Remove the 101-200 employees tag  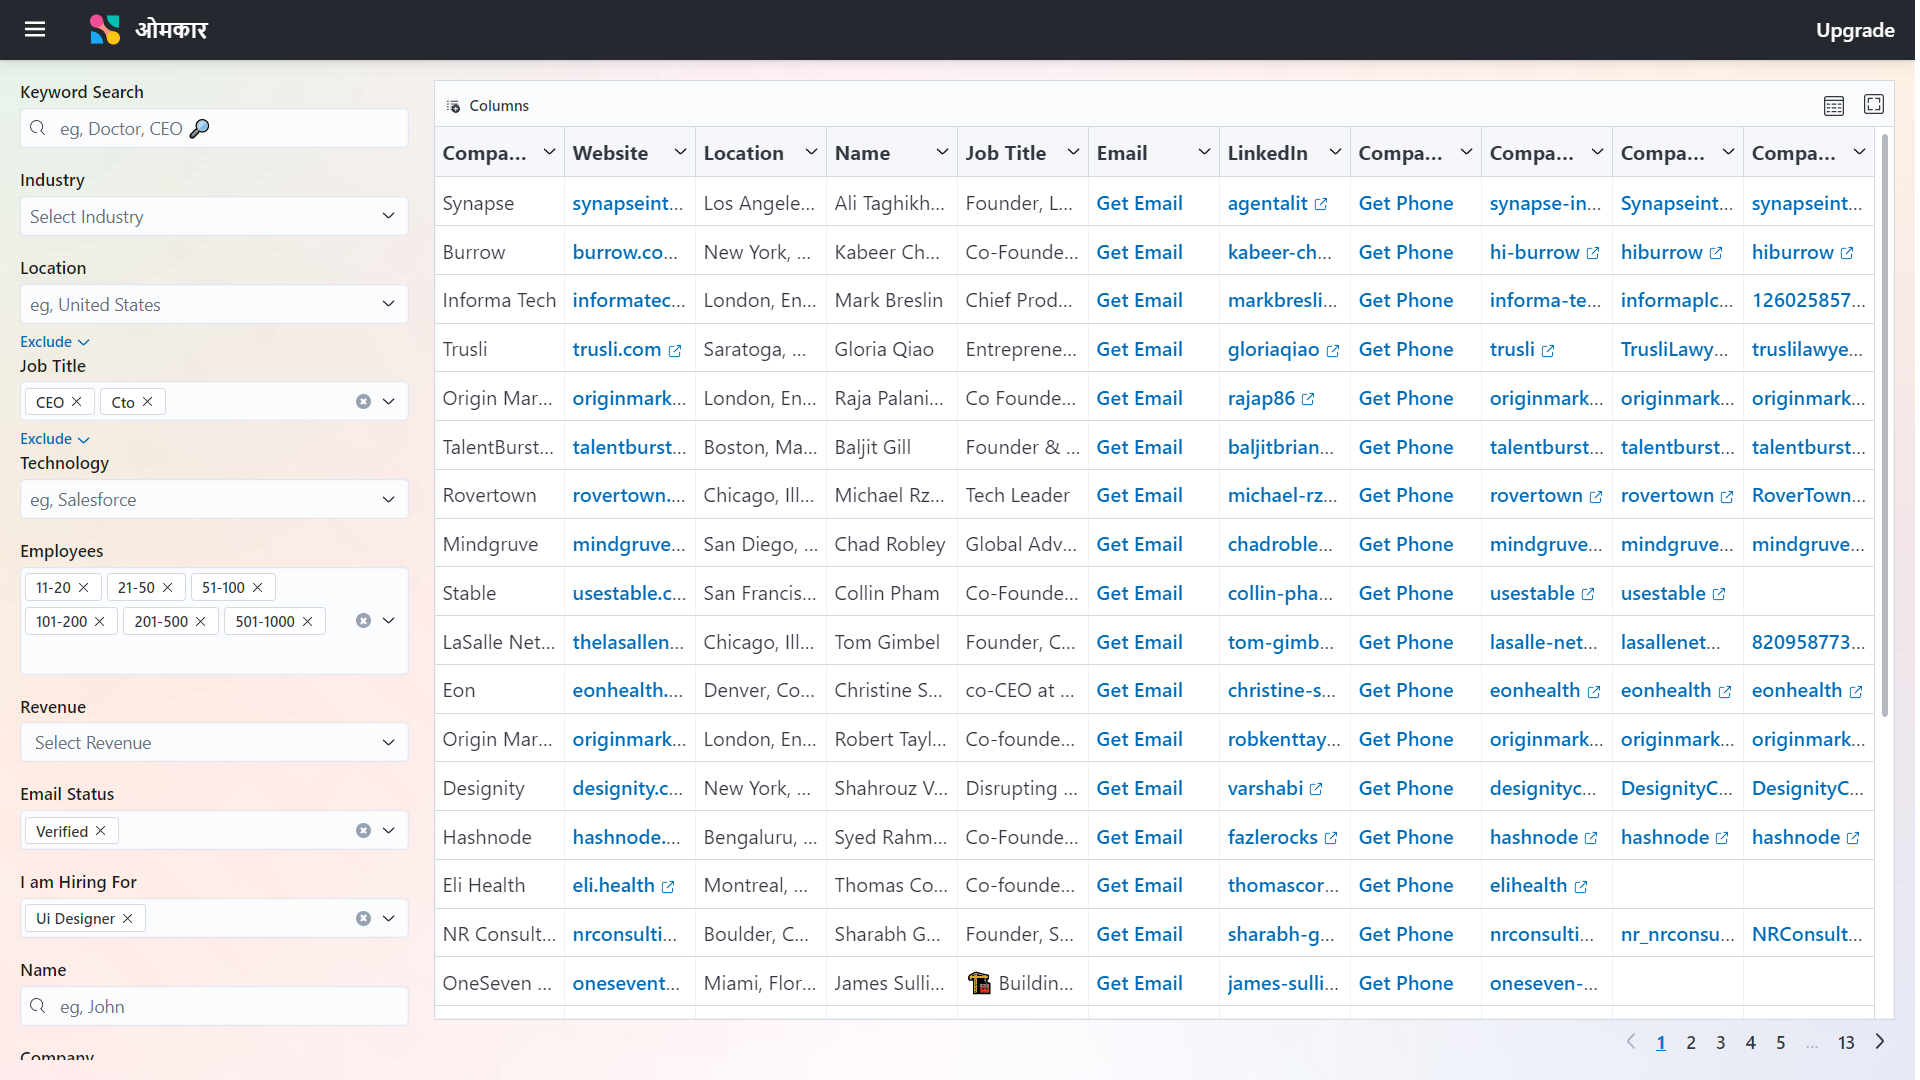[100, 622]
